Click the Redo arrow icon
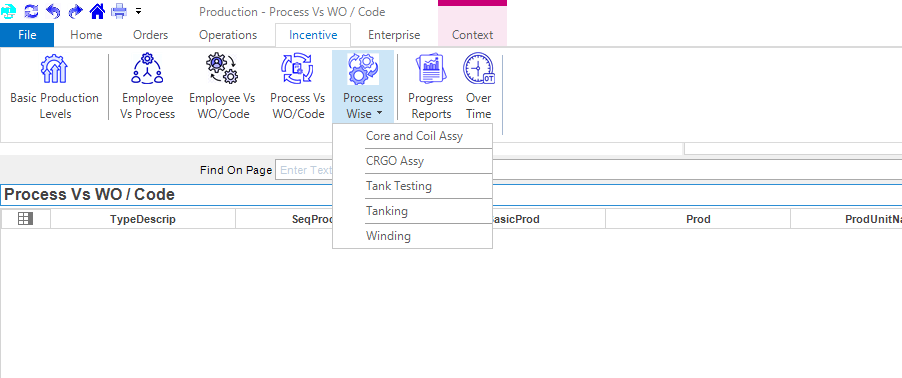 point(75,11)
